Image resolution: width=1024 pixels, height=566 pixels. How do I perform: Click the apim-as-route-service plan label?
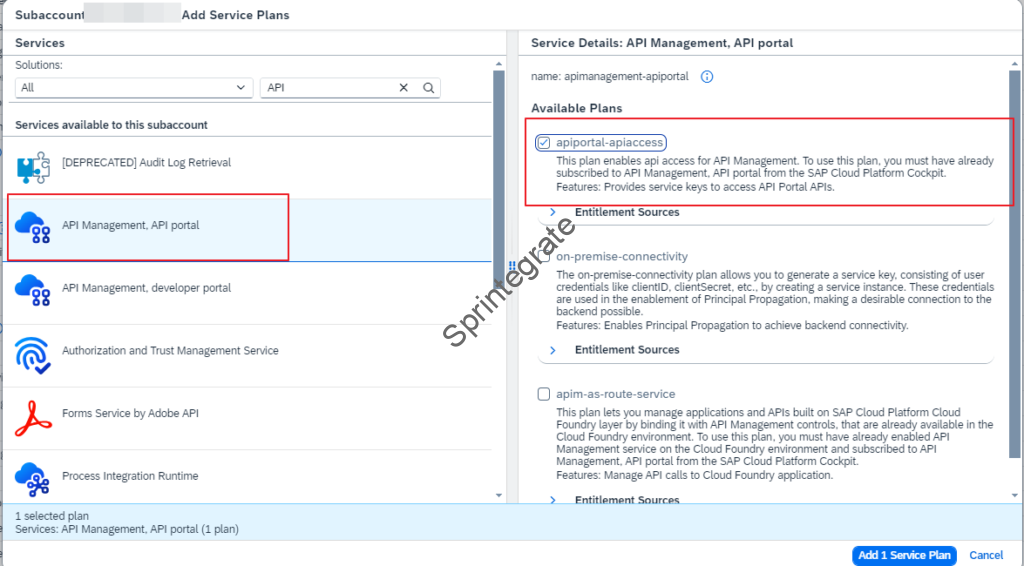point(615,394)
